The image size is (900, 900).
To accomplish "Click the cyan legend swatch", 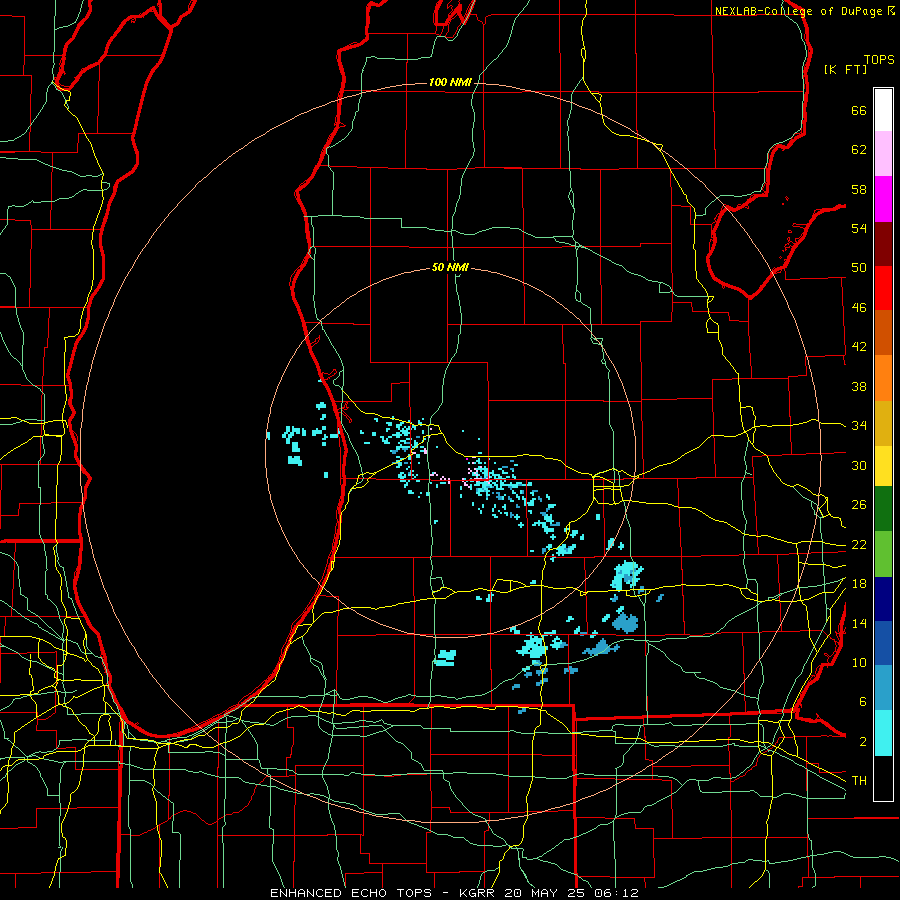I will tap(883, 733).
